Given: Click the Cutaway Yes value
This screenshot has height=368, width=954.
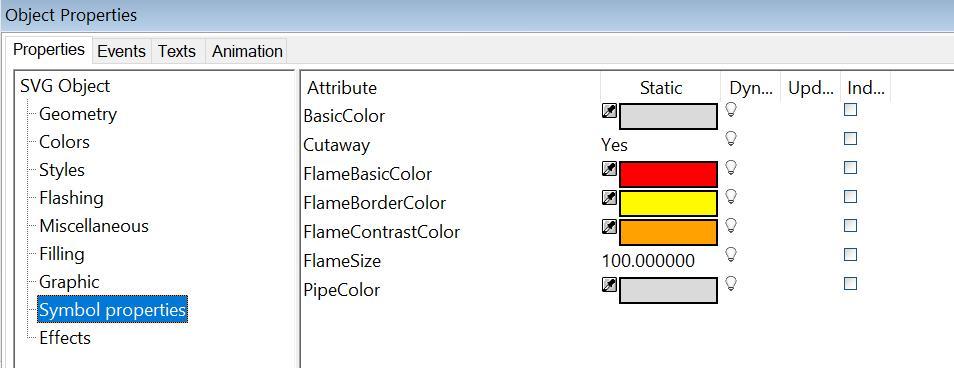Looking at the screenshot, I should coord(615,145).
